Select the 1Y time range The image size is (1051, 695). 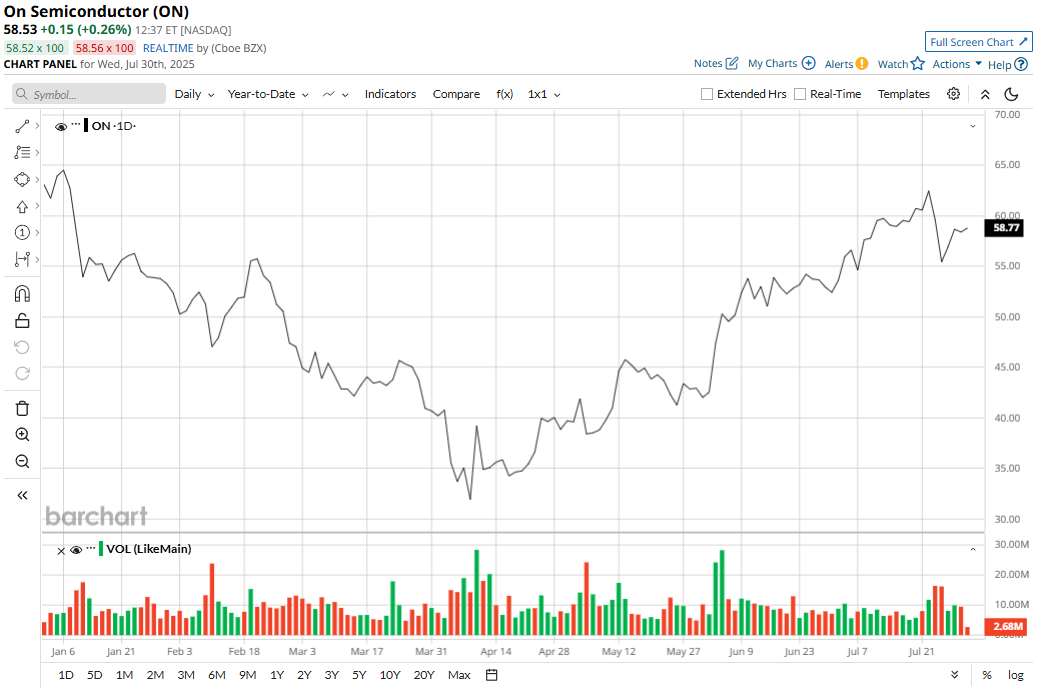[277, 675]
